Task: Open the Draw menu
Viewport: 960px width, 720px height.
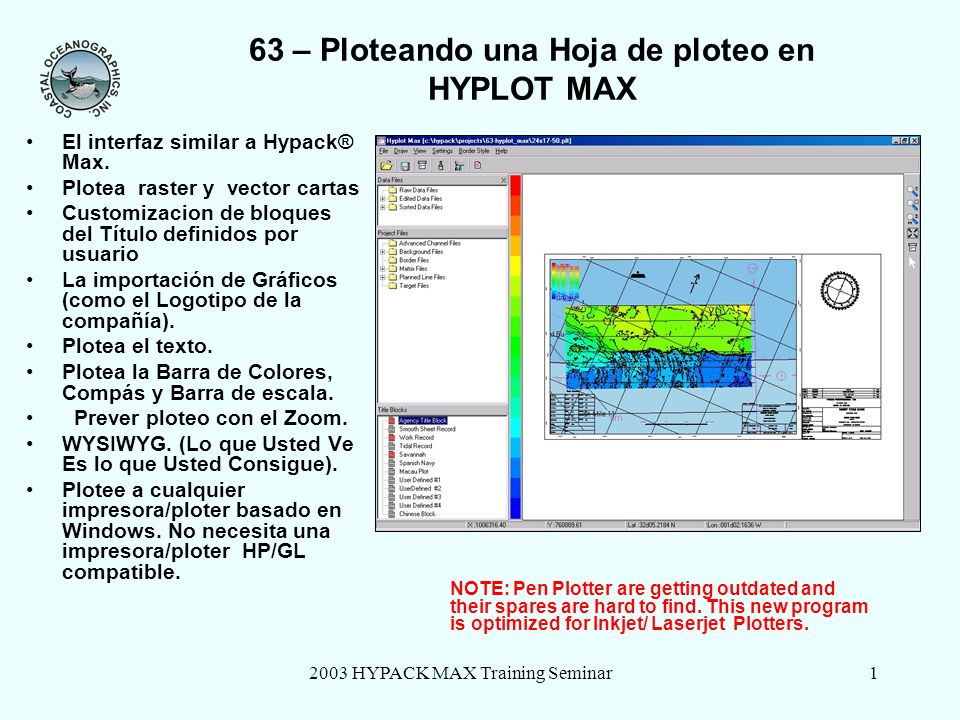Action: (x=400, y=151)
